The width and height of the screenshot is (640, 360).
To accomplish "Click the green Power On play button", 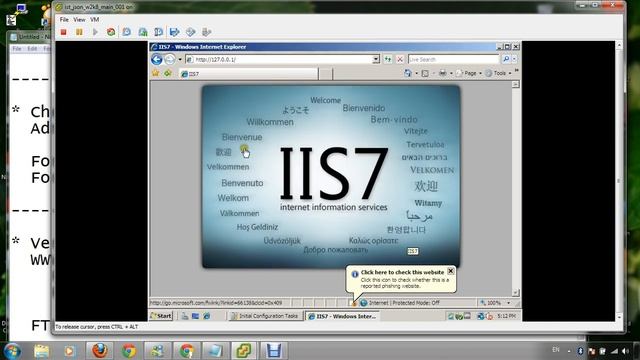I will click(95, 32).
